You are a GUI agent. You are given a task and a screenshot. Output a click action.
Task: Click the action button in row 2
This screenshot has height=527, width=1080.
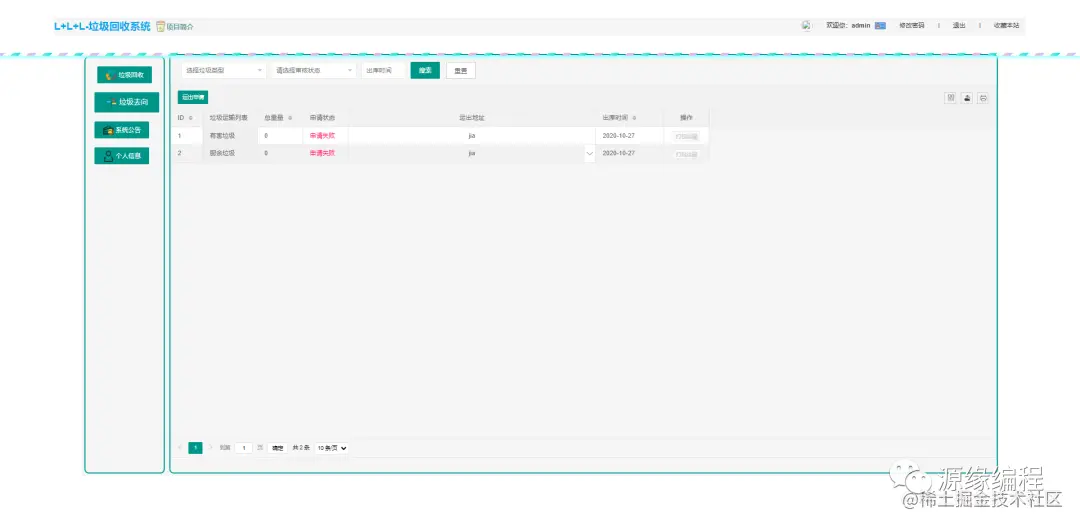pyautogui.click(x=686, y=154)
